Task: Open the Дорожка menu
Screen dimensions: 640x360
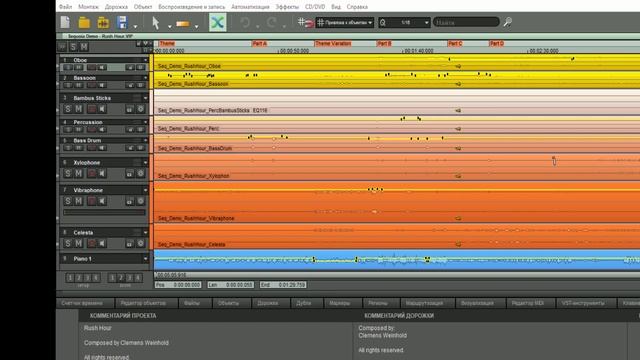Action: point(116,7)
